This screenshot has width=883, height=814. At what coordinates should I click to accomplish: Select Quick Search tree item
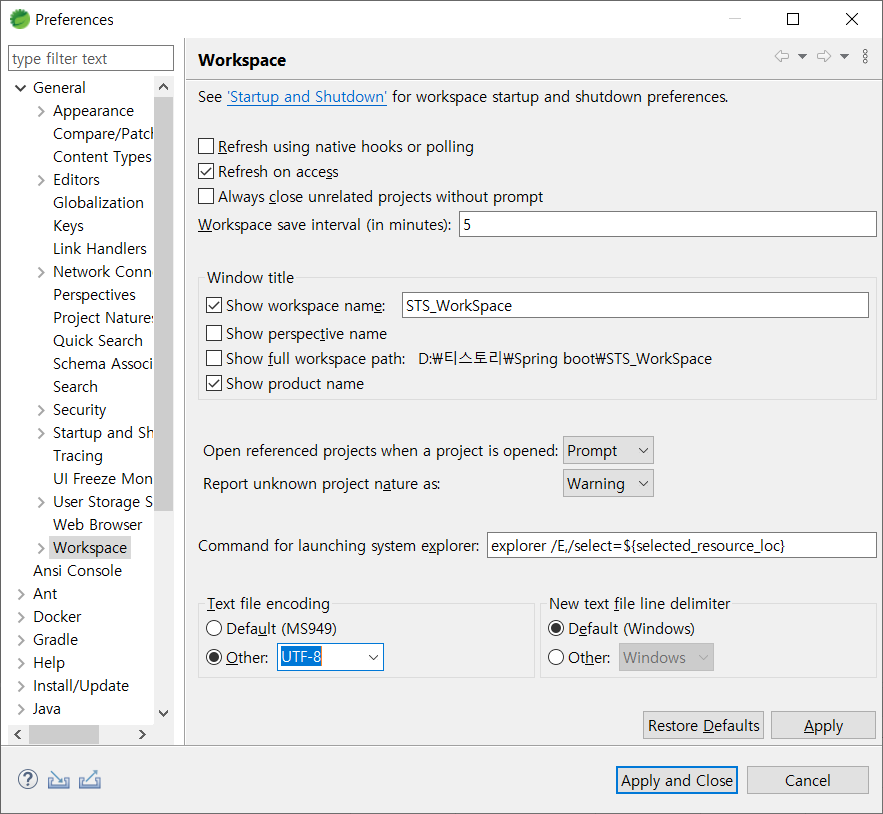tap(98, 341)
